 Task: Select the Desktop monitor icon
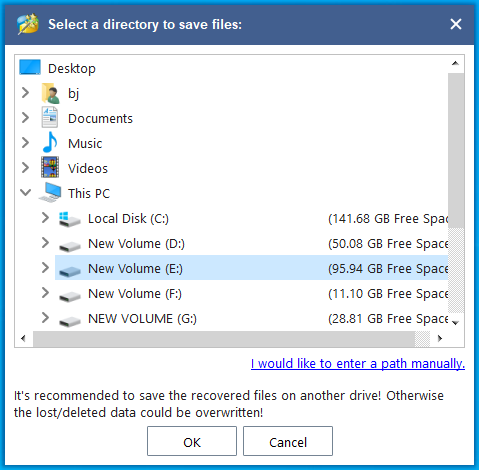[30, 67]
